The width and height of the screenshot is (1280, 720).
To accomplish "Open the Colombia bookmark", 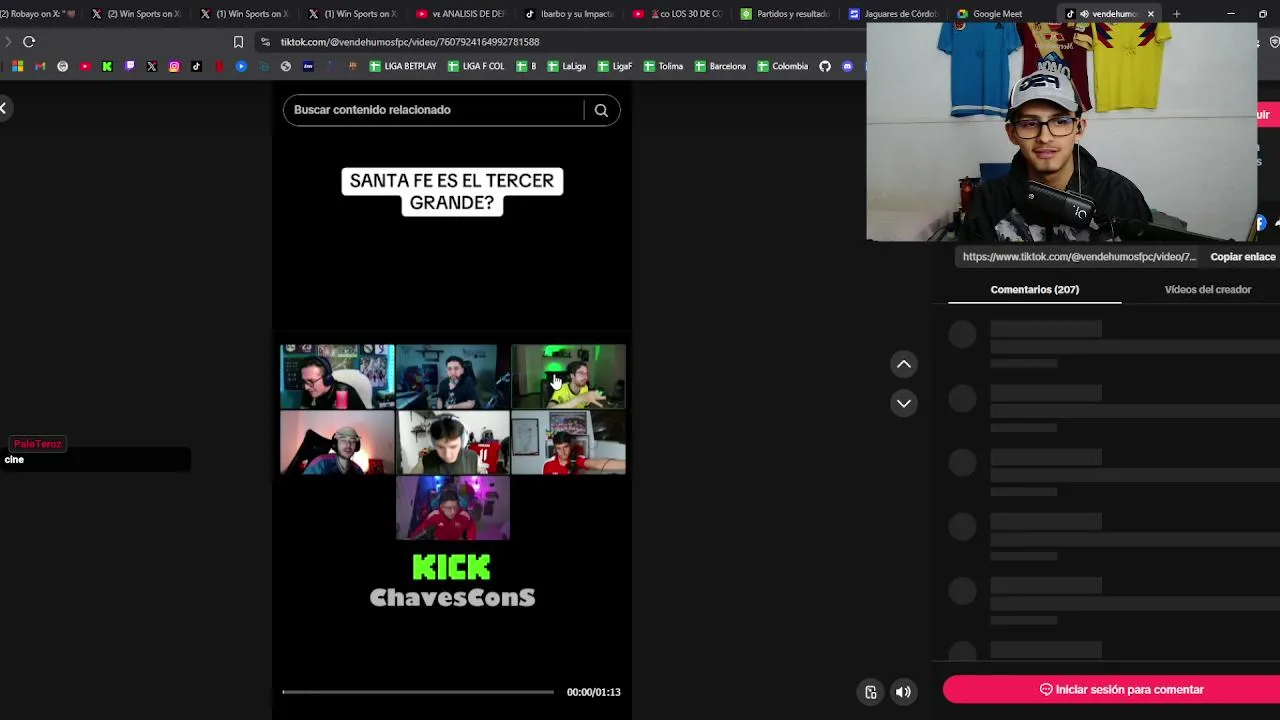I will (782, 66).
